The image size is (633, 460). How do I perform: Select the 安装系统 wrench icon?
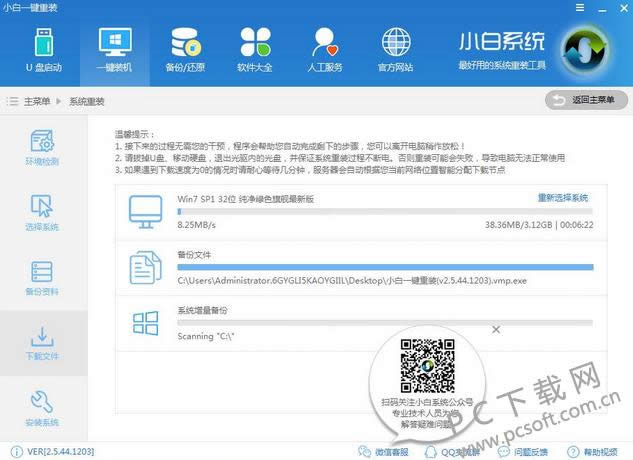(42, 401)
